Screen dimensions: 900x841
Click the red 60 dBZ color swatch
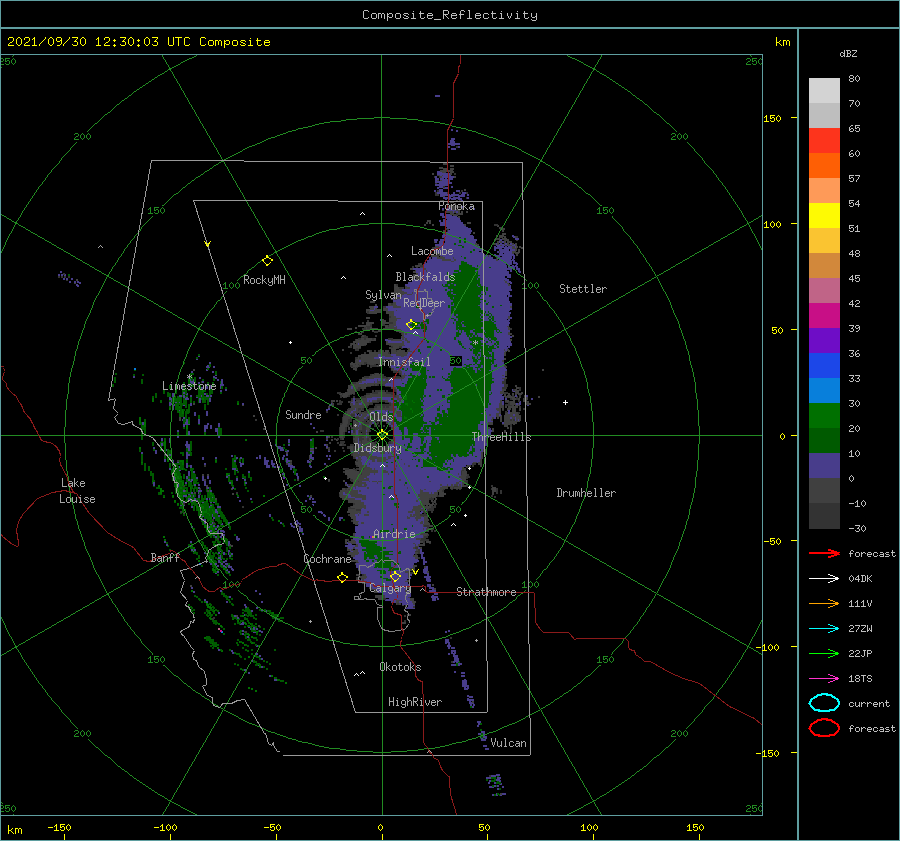point(824,141)
